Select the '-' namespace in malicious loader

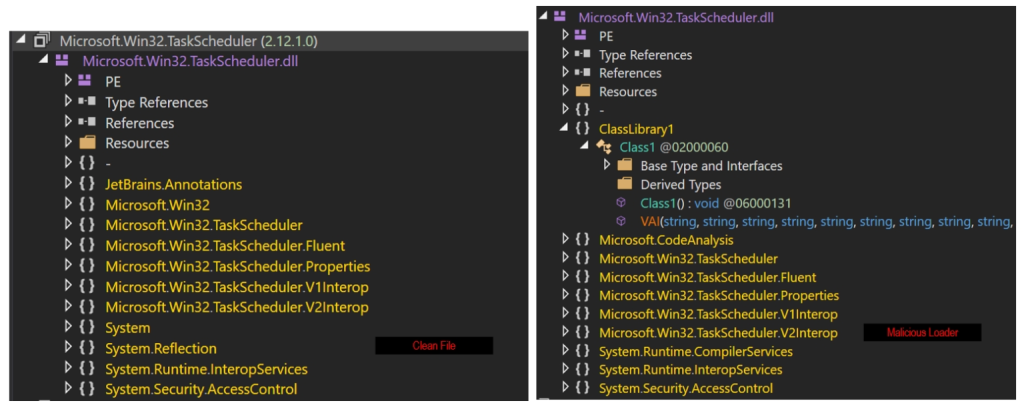click(601, 110)
